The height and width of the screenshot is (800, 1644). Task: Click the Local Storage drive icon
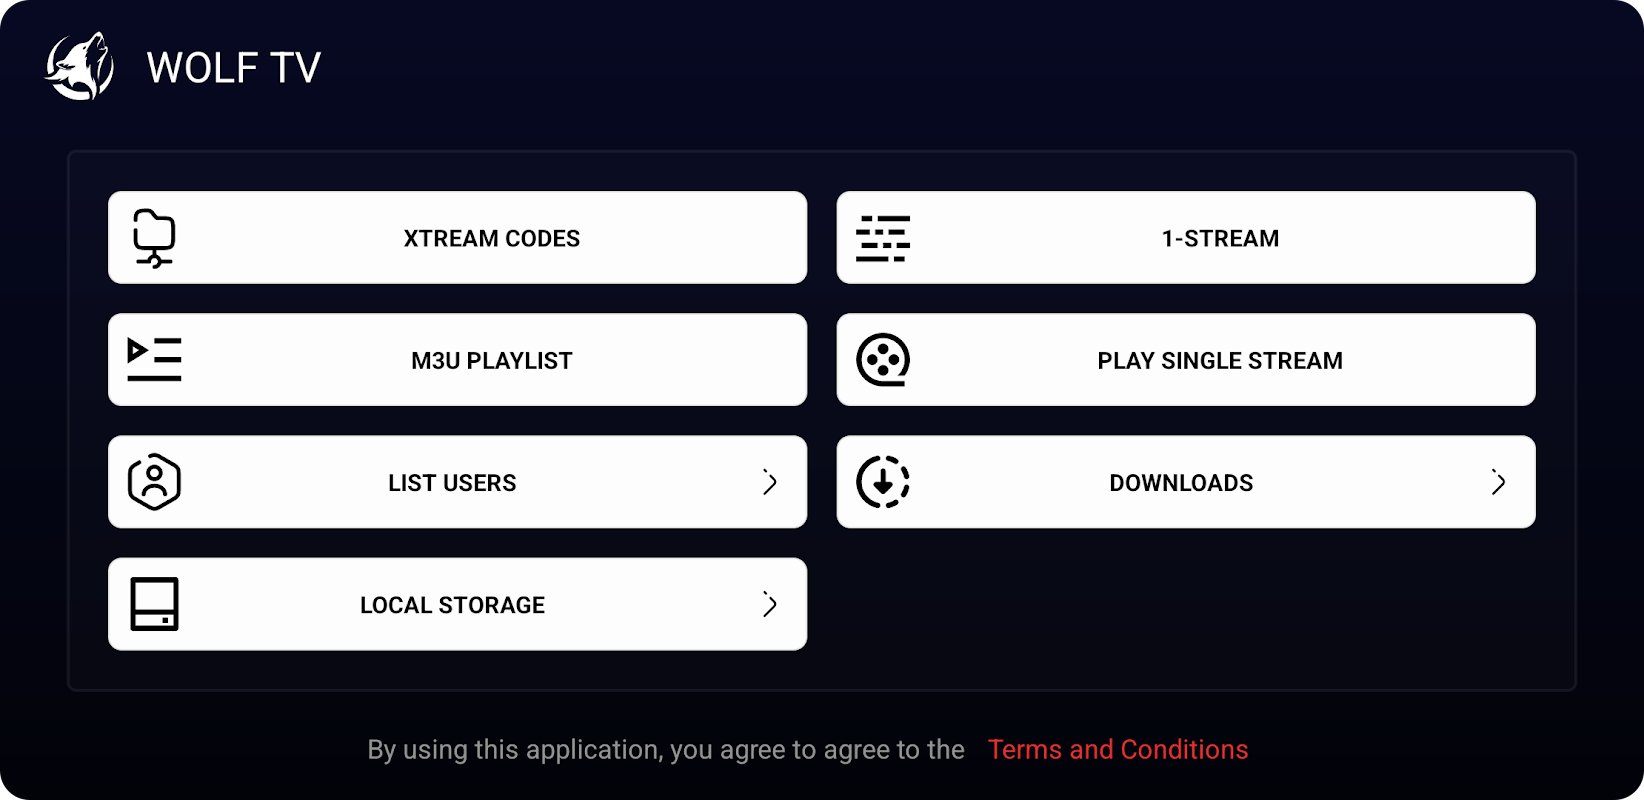(154, 604)
